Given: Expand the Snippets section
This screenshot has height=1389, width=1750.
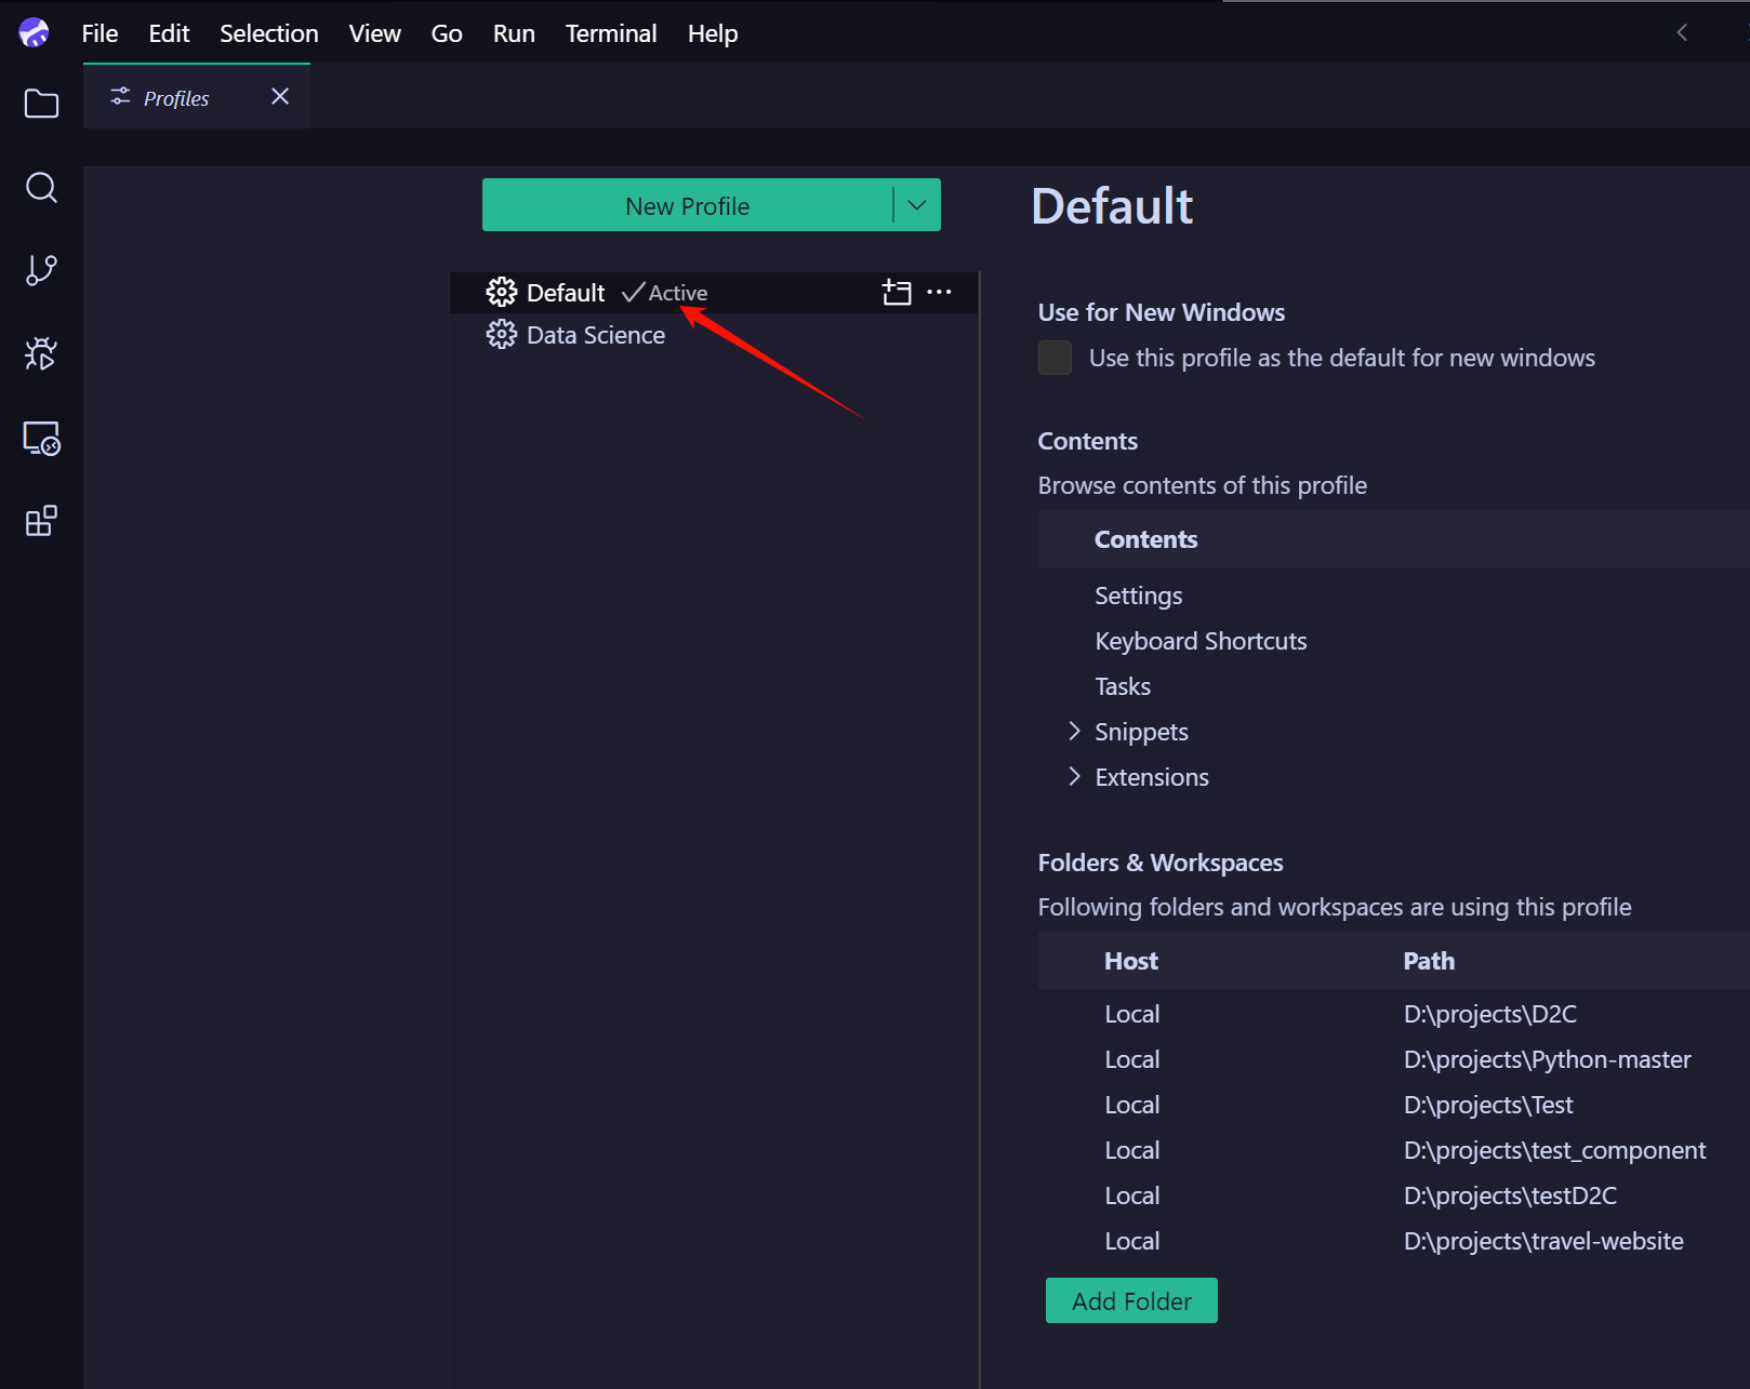Looking at the screenshot, I should pos(1074,731).
